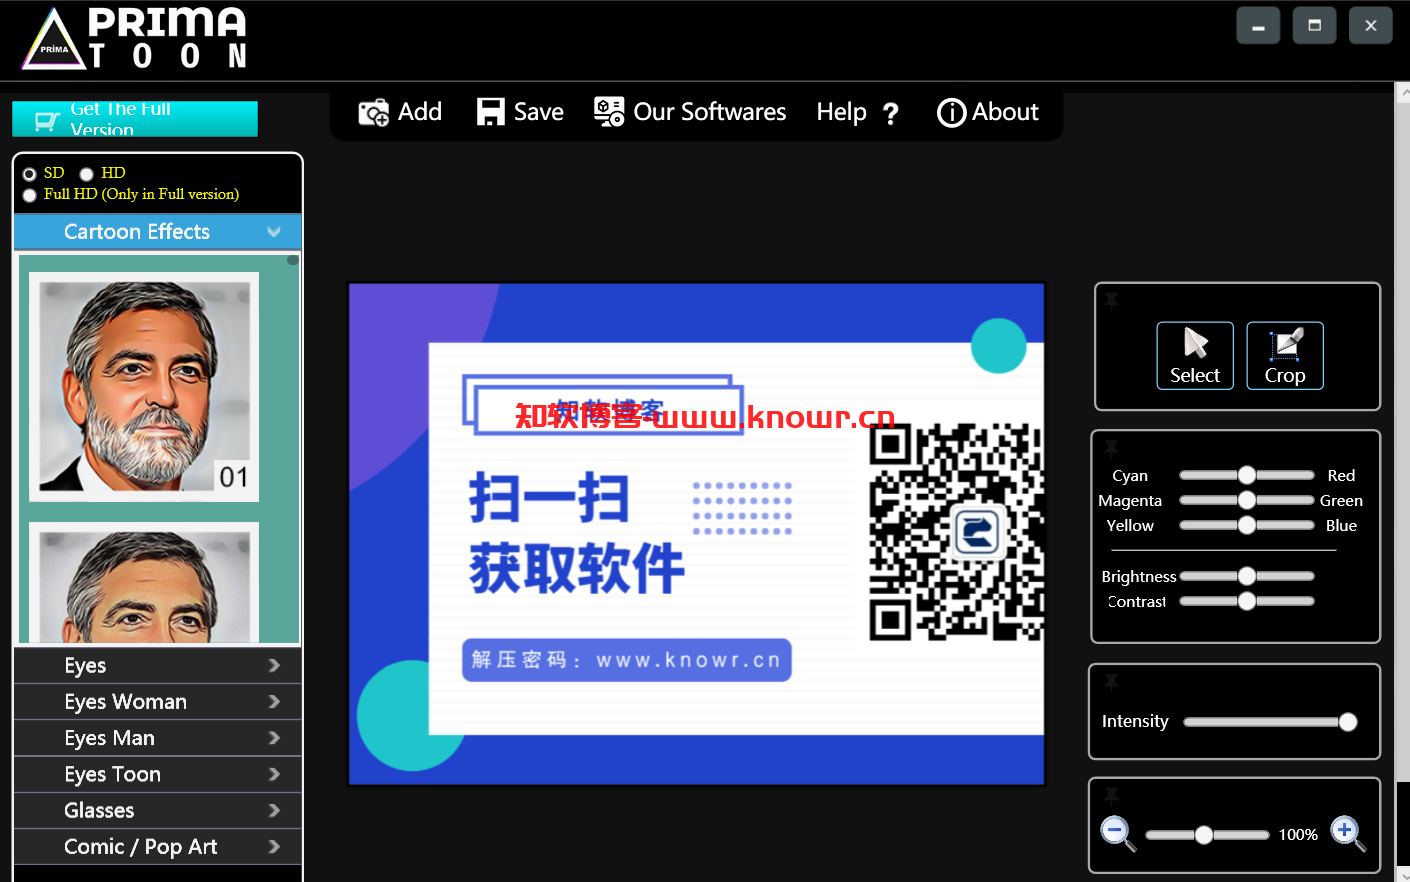Click the zoom out magnifier icon
Screen dimensions: 1410x882
coord(1118,834)
